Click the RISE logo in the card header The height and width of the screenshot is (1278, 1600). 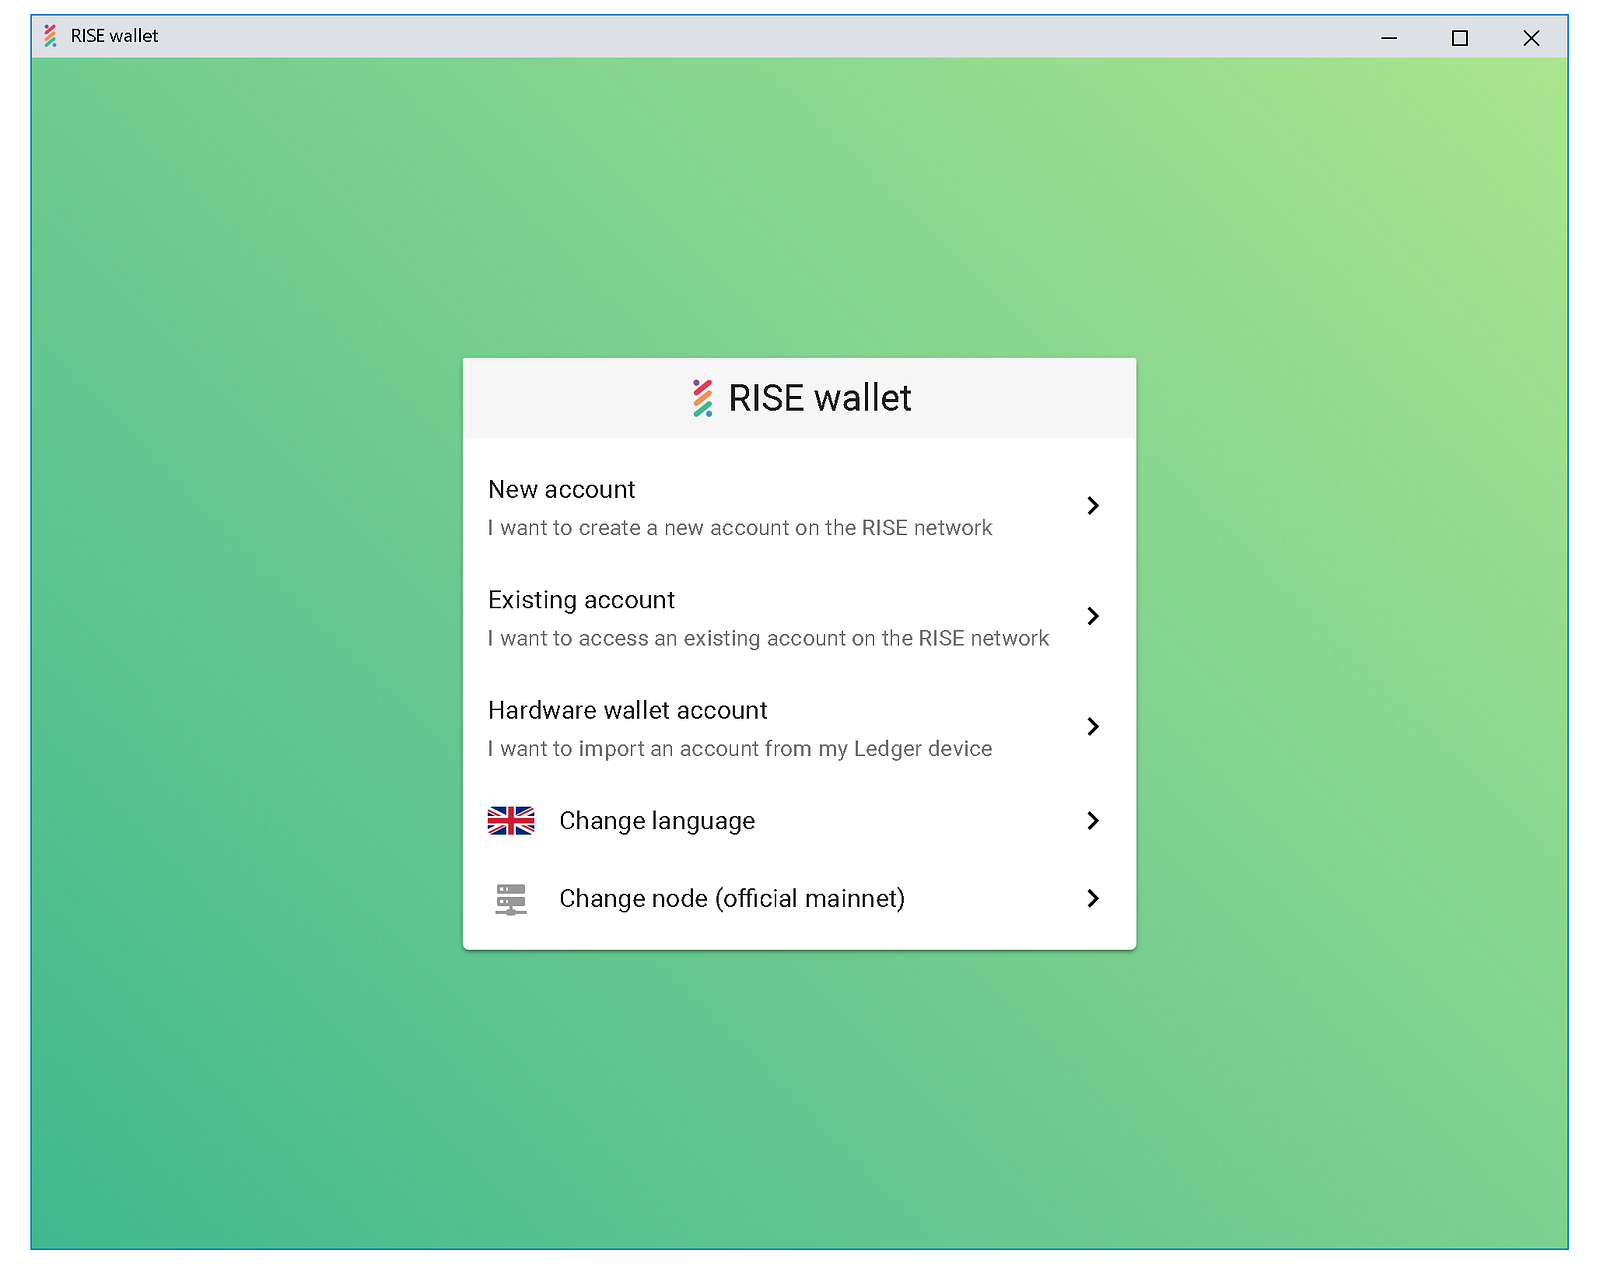click(x=702, y=398)
